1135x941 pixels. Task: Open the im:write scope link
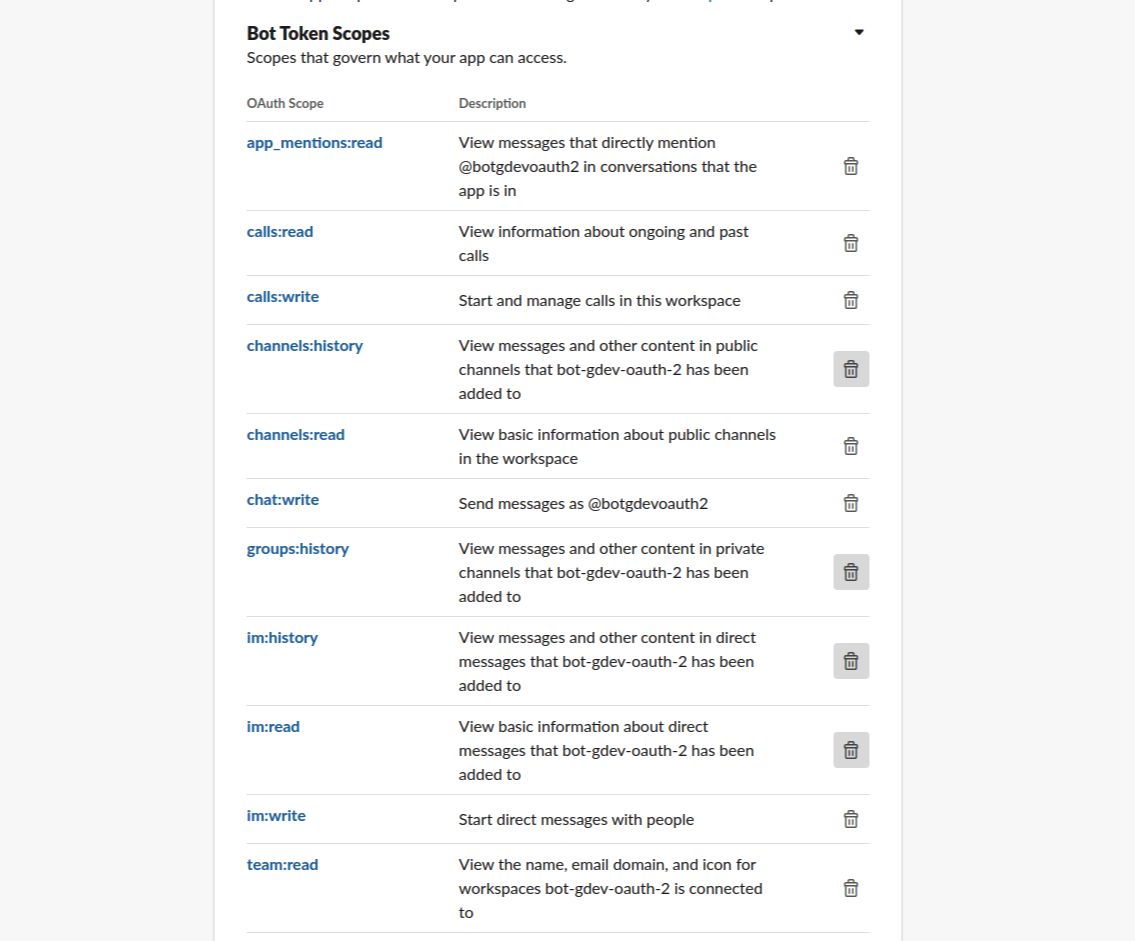(x=276, y=816)
